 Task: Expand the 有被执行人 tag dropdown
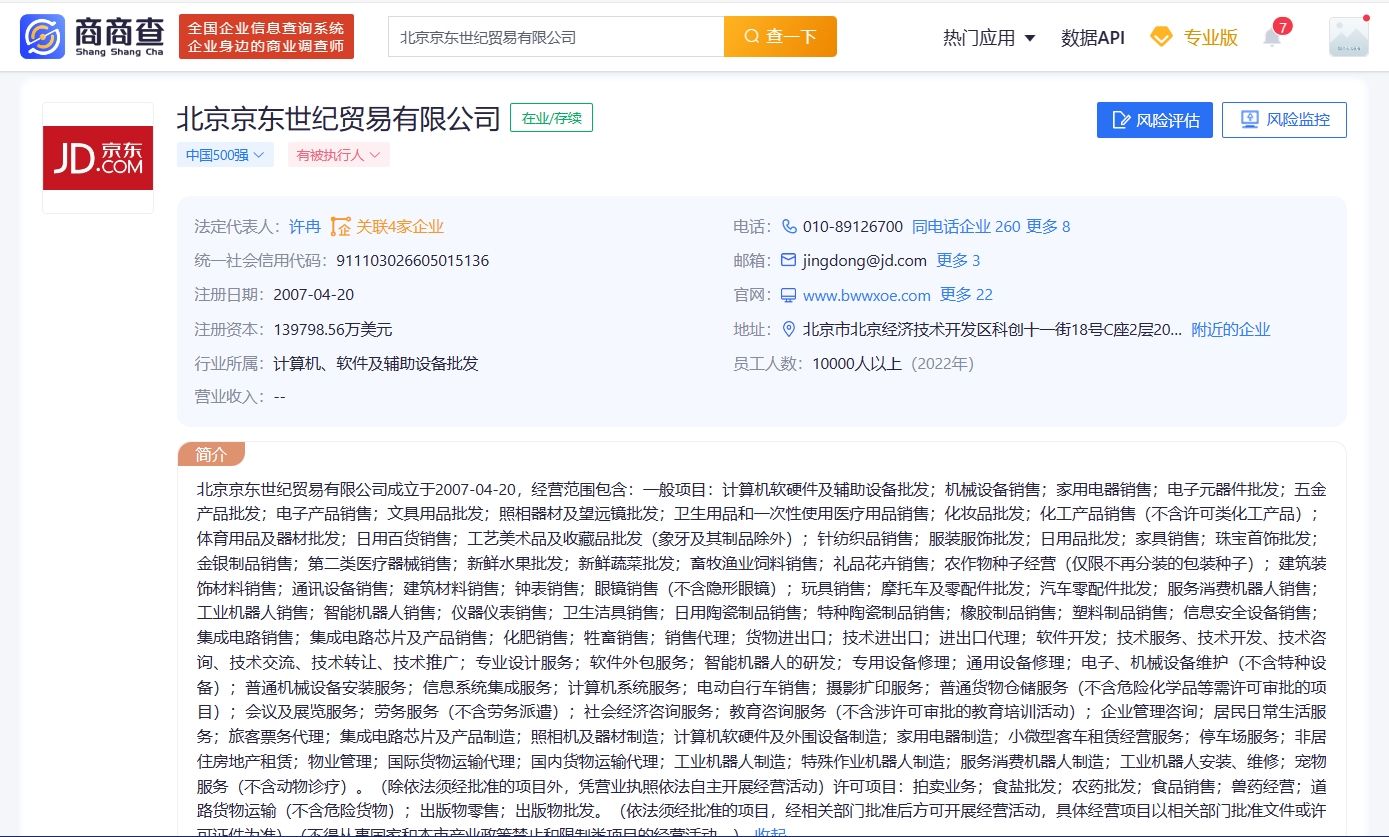coord(339,155)
